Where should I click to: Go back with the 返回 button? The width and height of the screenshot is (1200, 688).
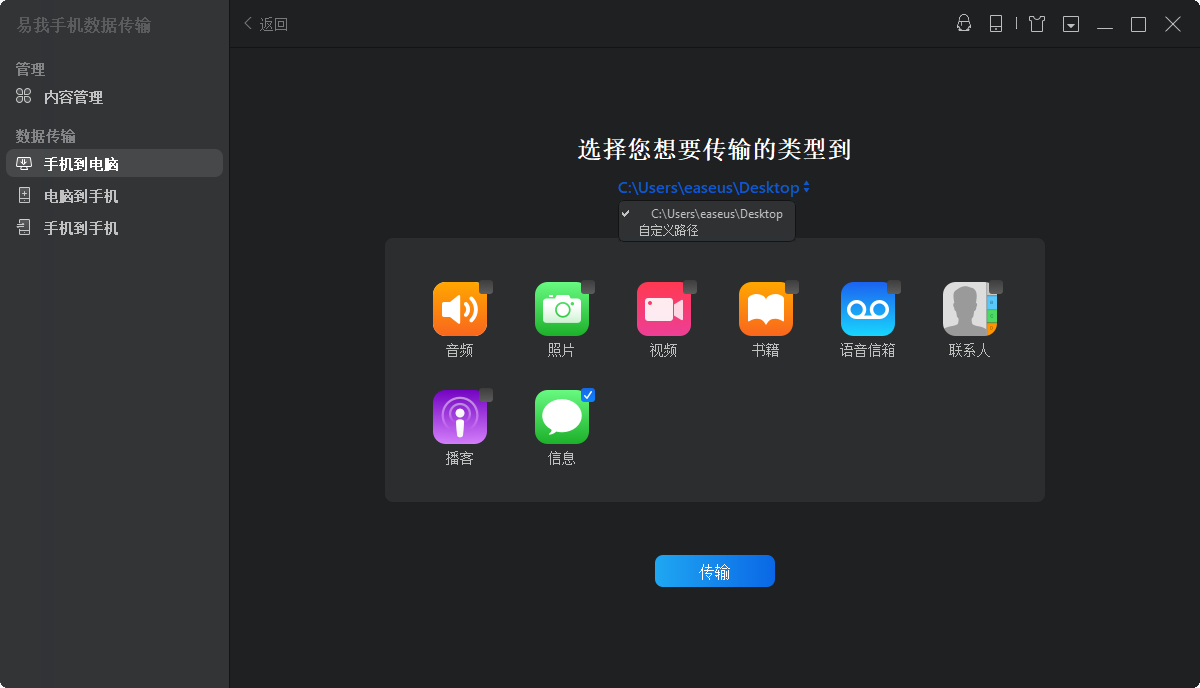(x=266, y=24)
